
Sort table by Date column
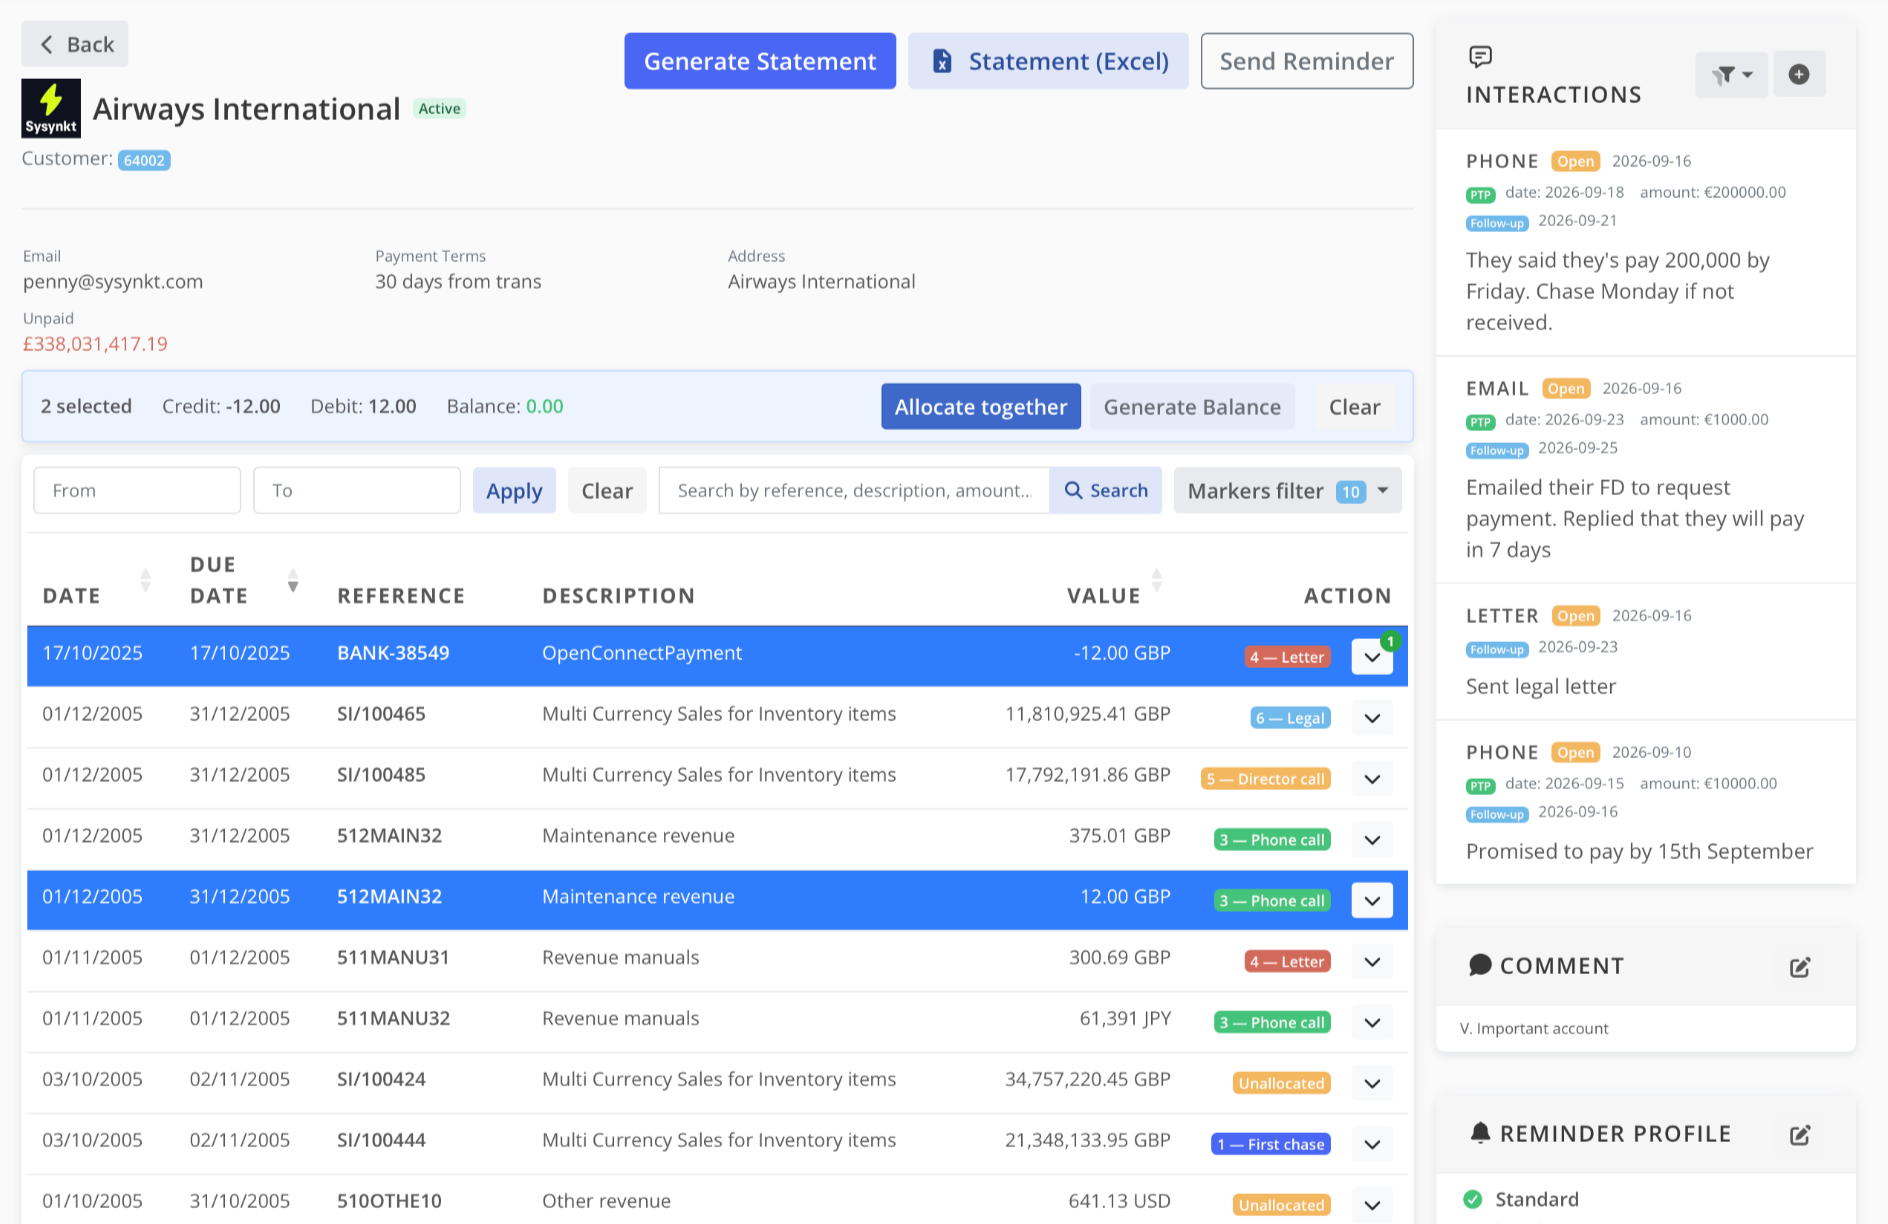pyautogui.click(x=145, y=581)
